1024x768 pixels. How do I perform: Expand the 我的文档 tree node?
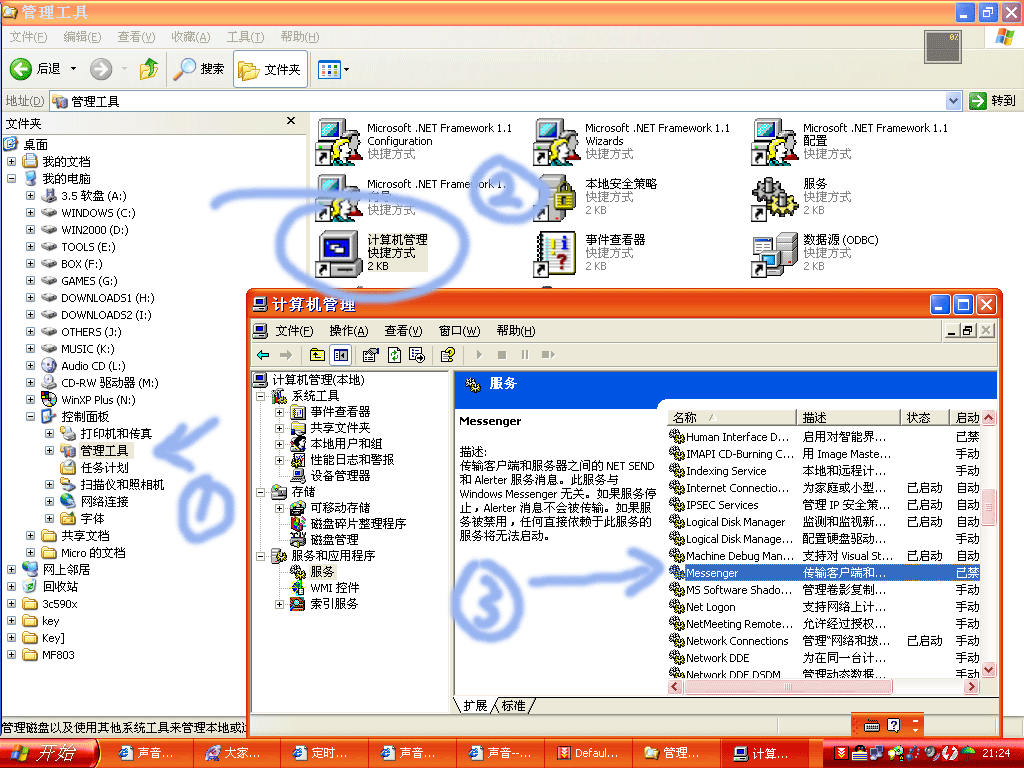pyautogui.click(x=12, y=161)
